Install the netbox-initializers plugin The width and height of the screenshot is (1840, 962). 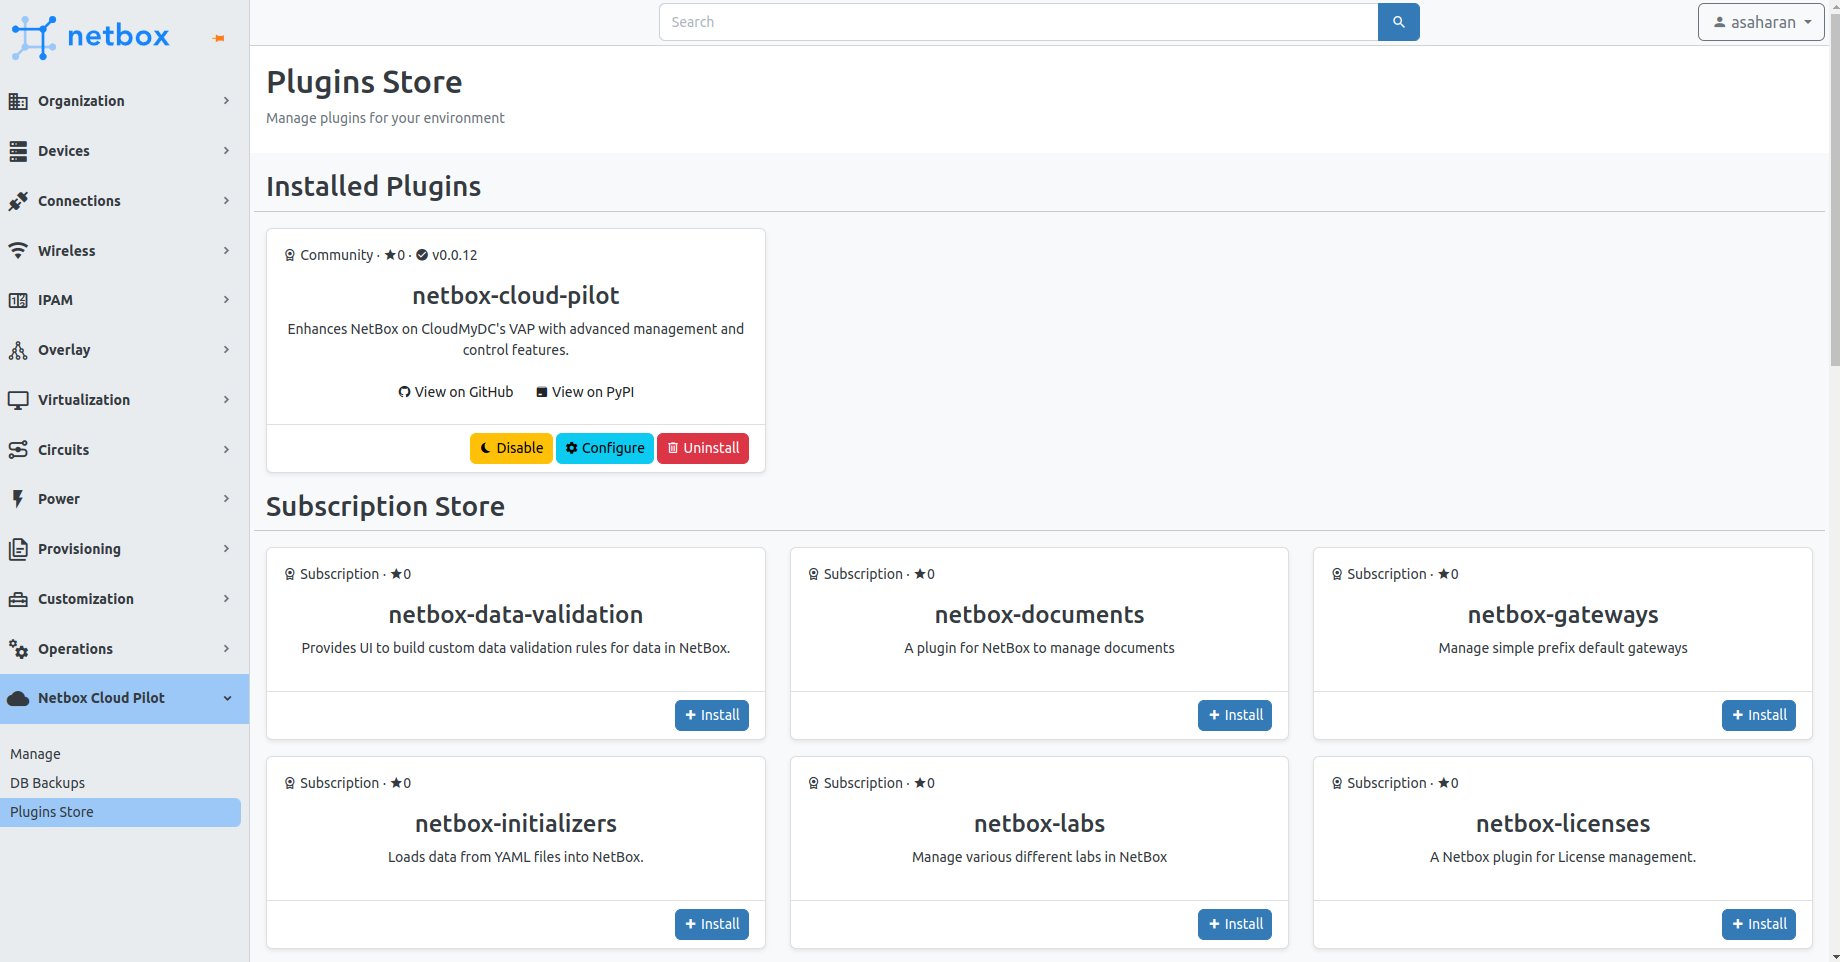coord(712,924)
